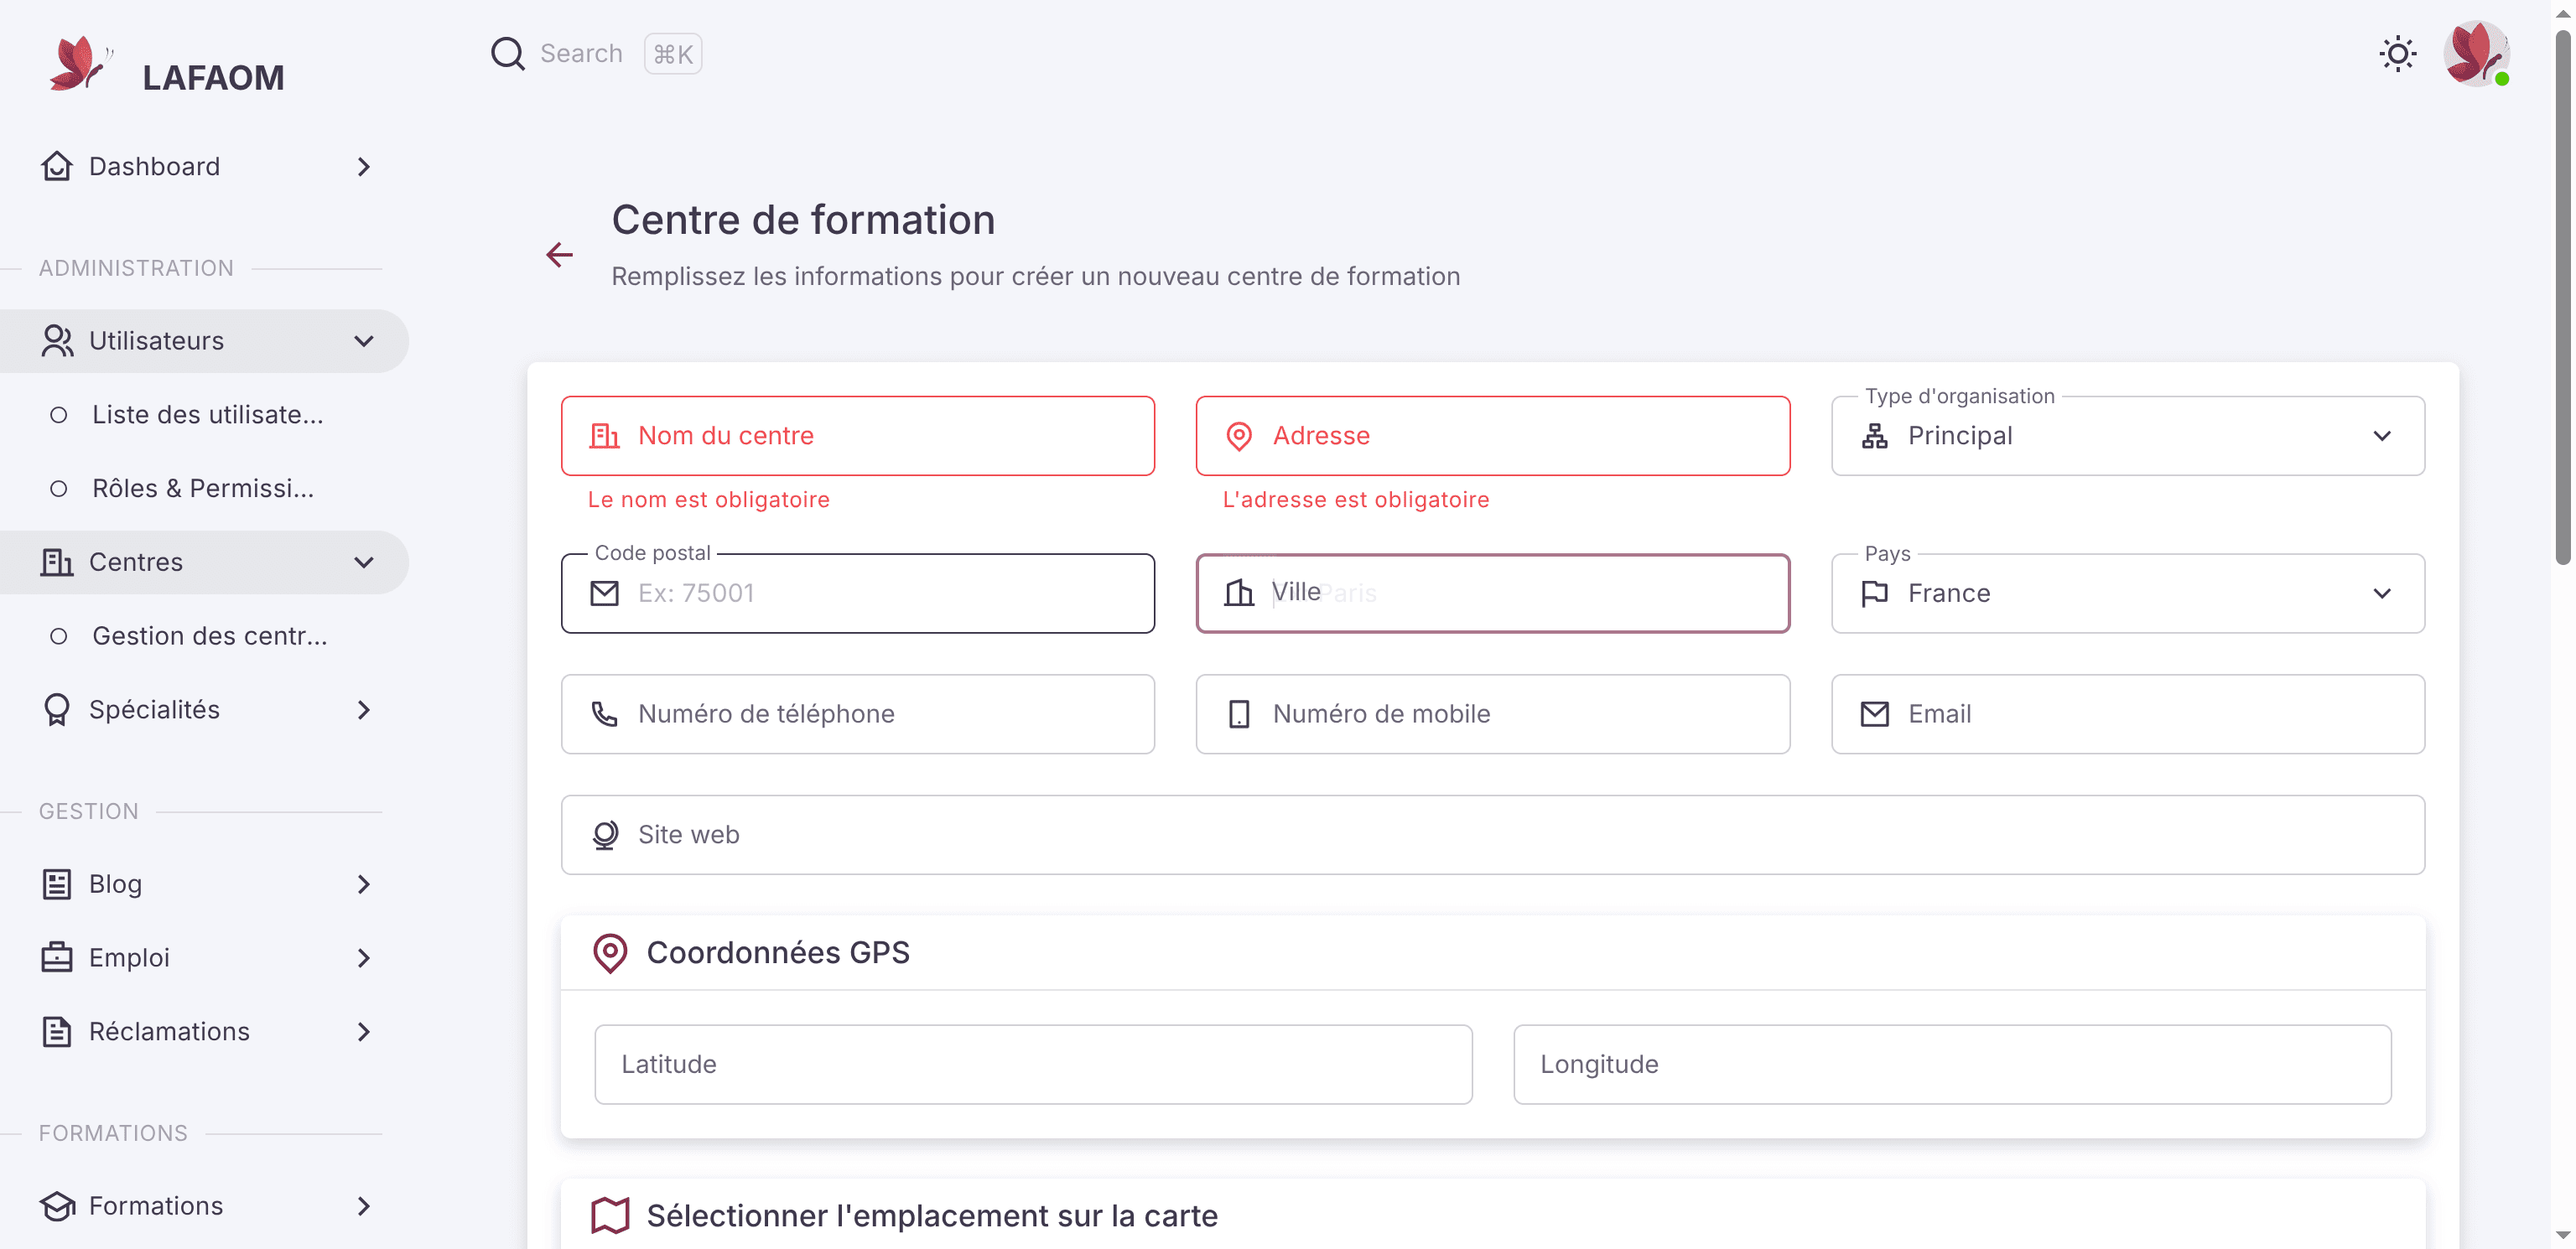Collapse the Utilisateurs section chevron
The height and width of the screenshot is (1249, 2576).
pyautogui.click(x=364, y=341)
